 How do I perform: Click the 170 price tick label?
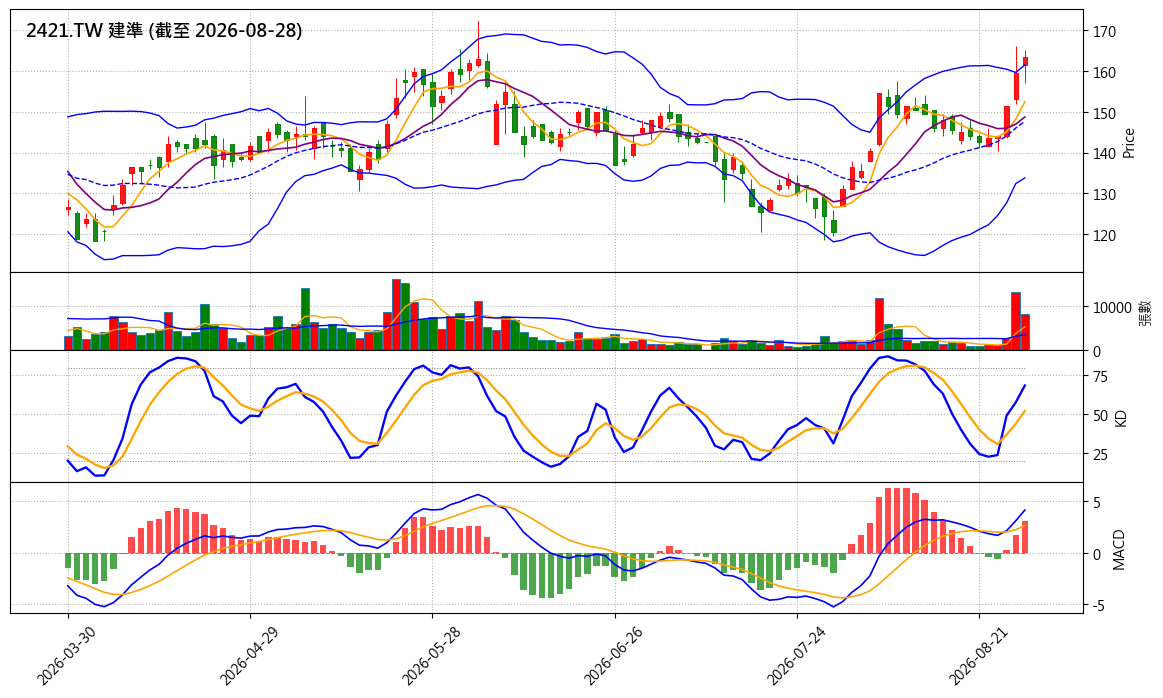click(1104, 32)
